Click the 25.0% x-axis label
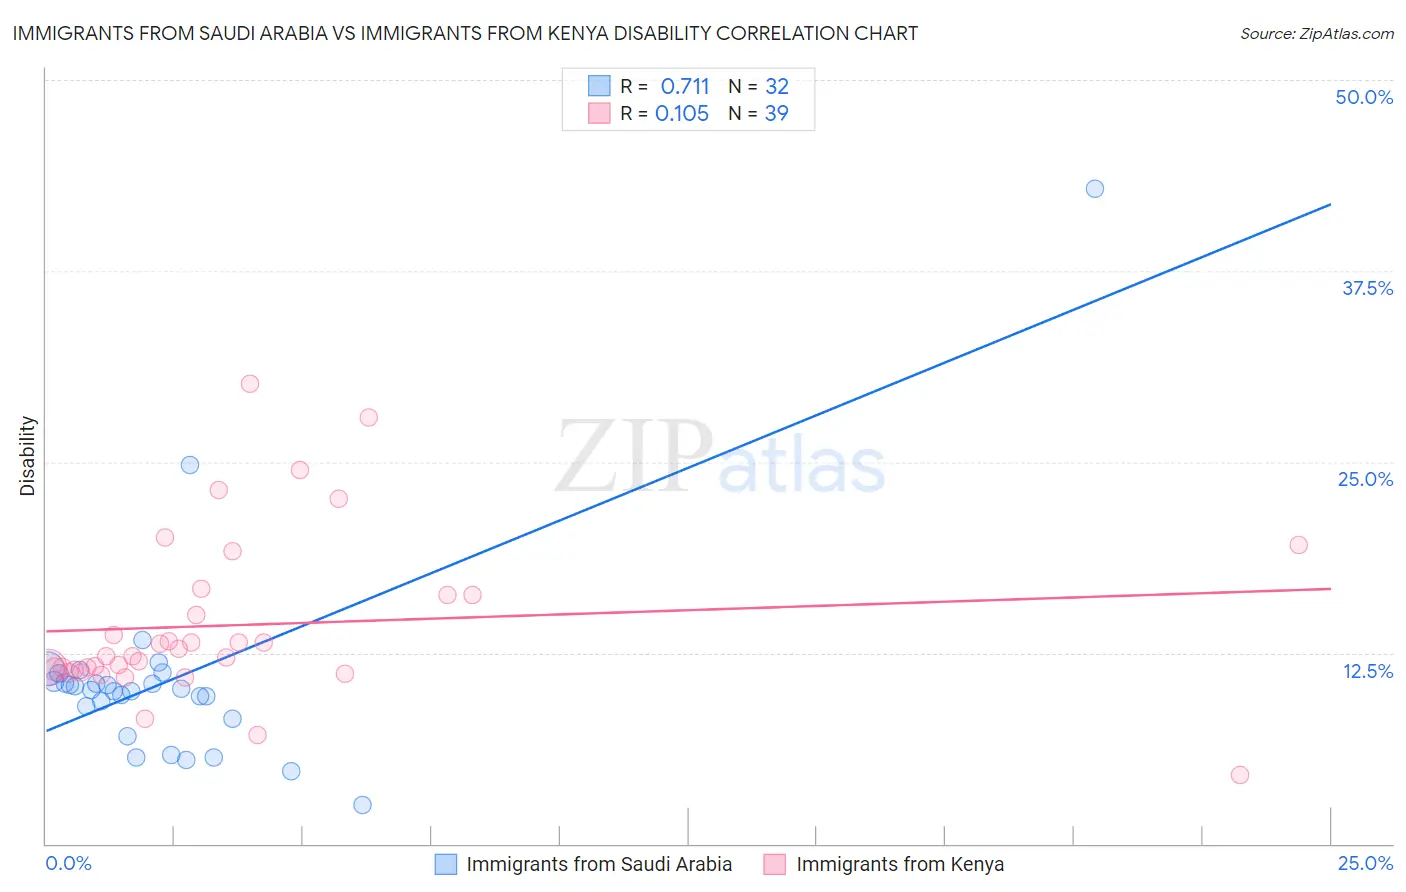 1365,863
